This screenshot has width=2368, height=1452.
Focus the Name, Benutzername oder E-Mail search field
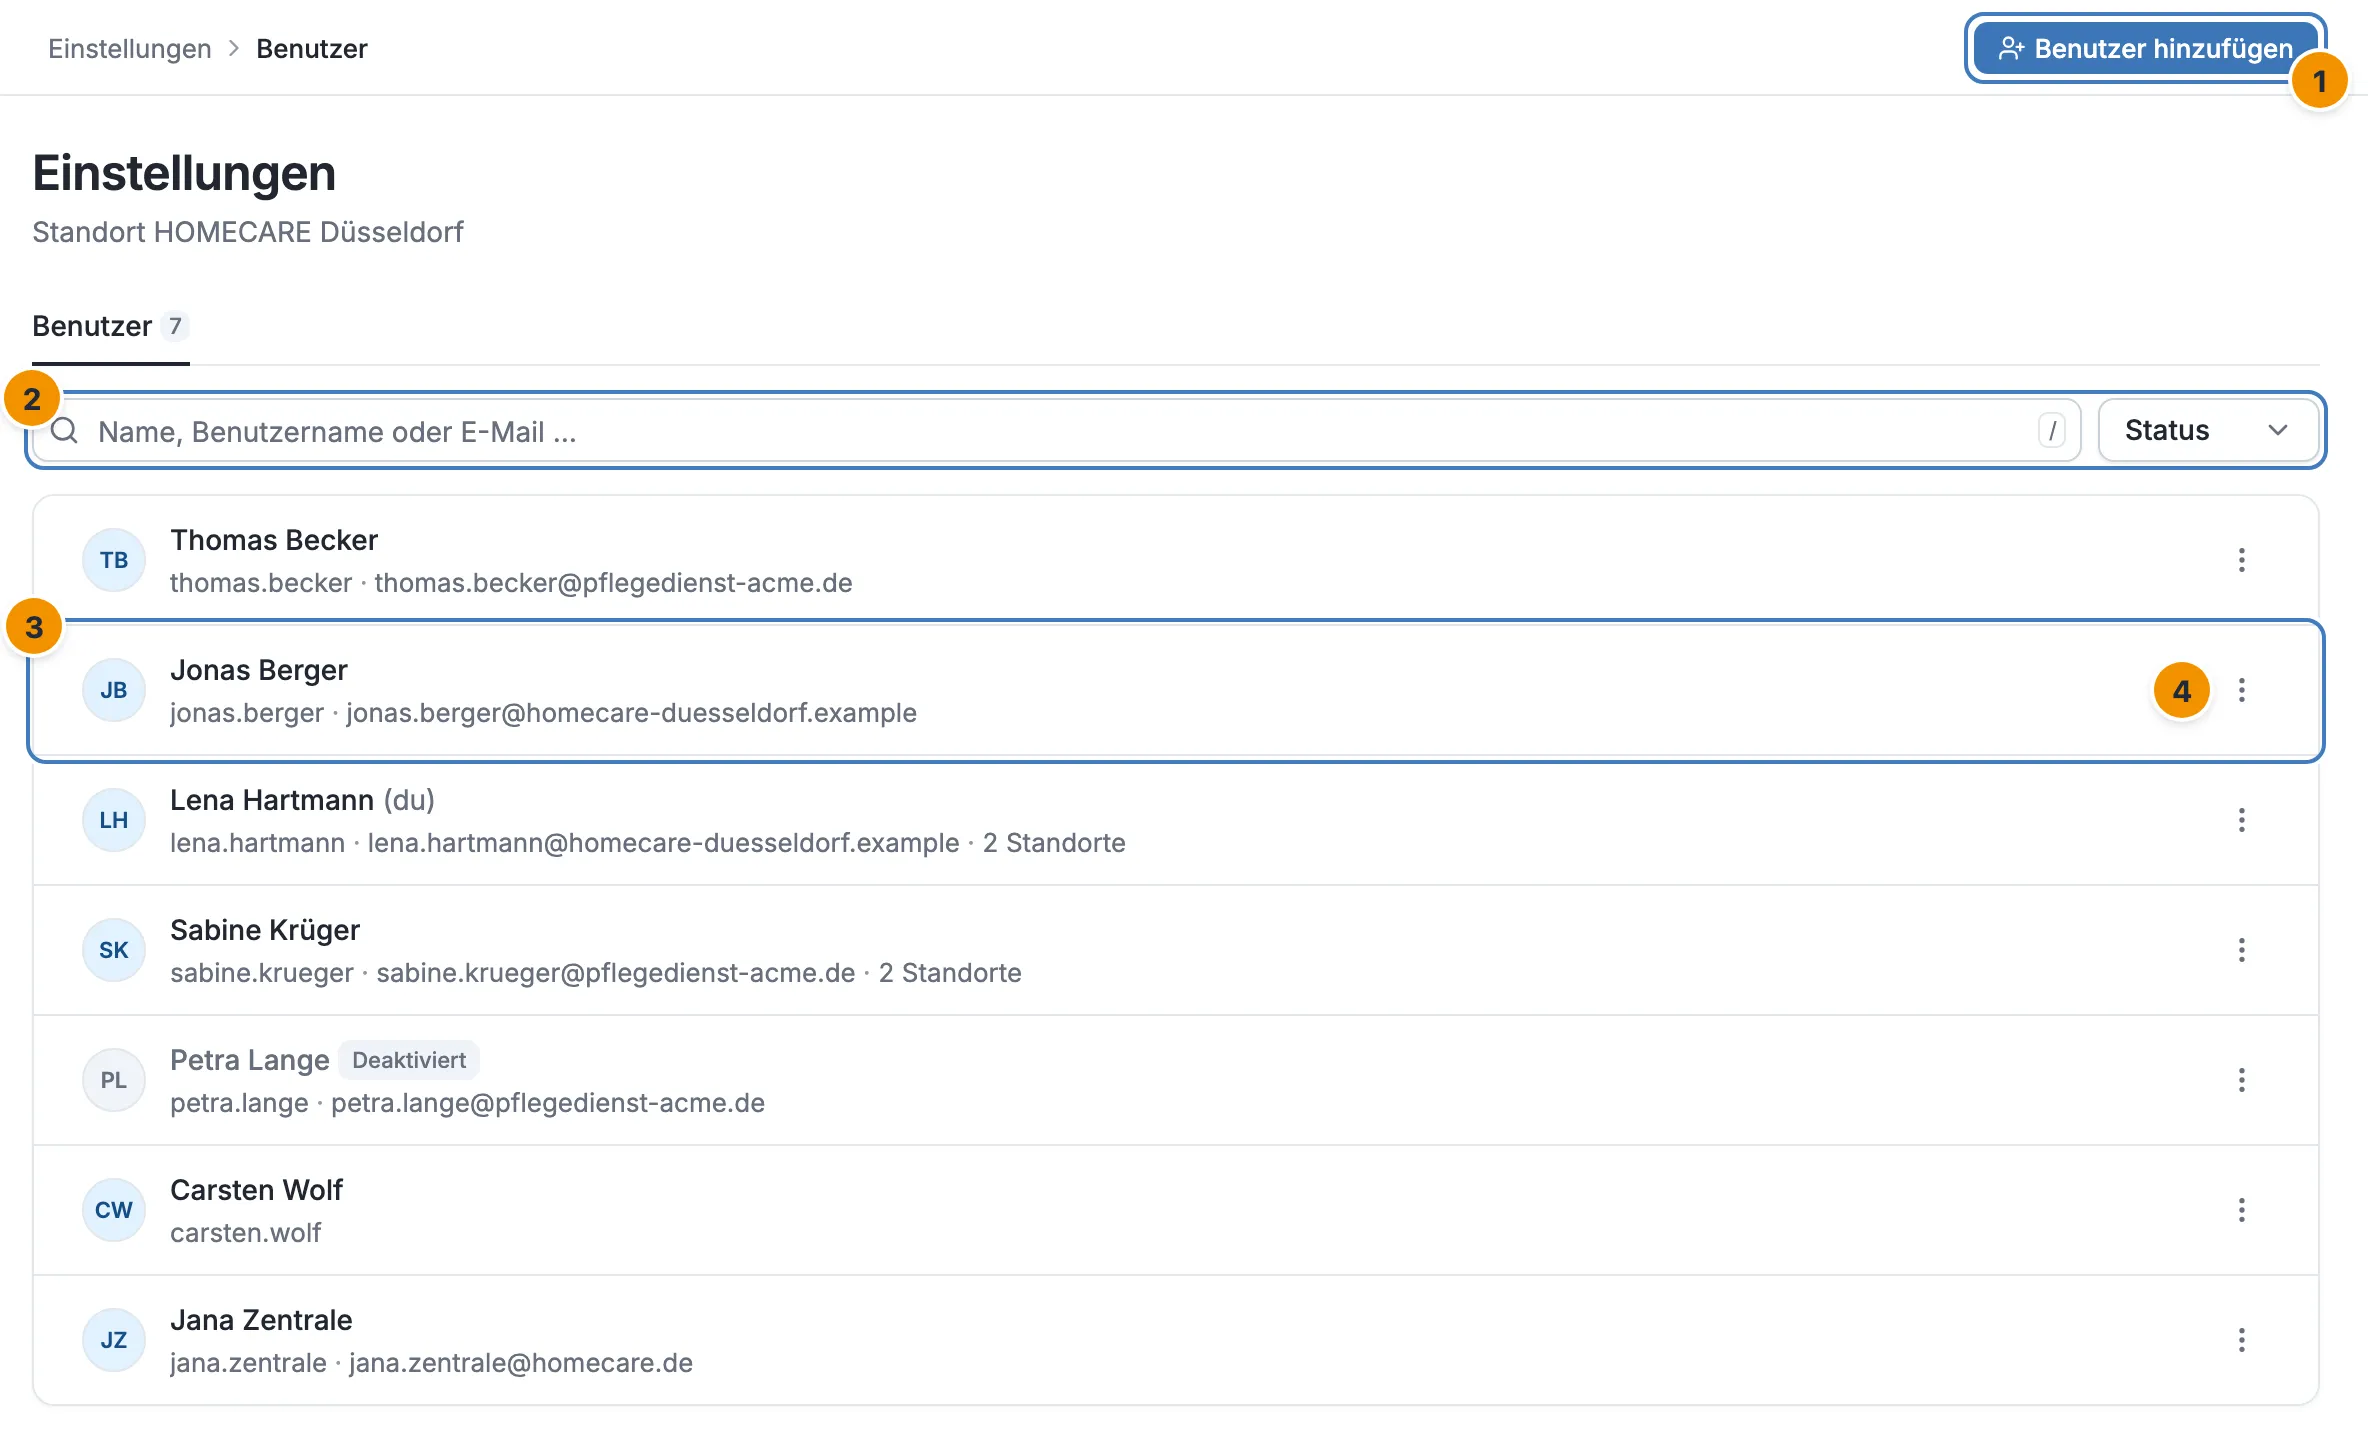click(x=1056, y=431)
